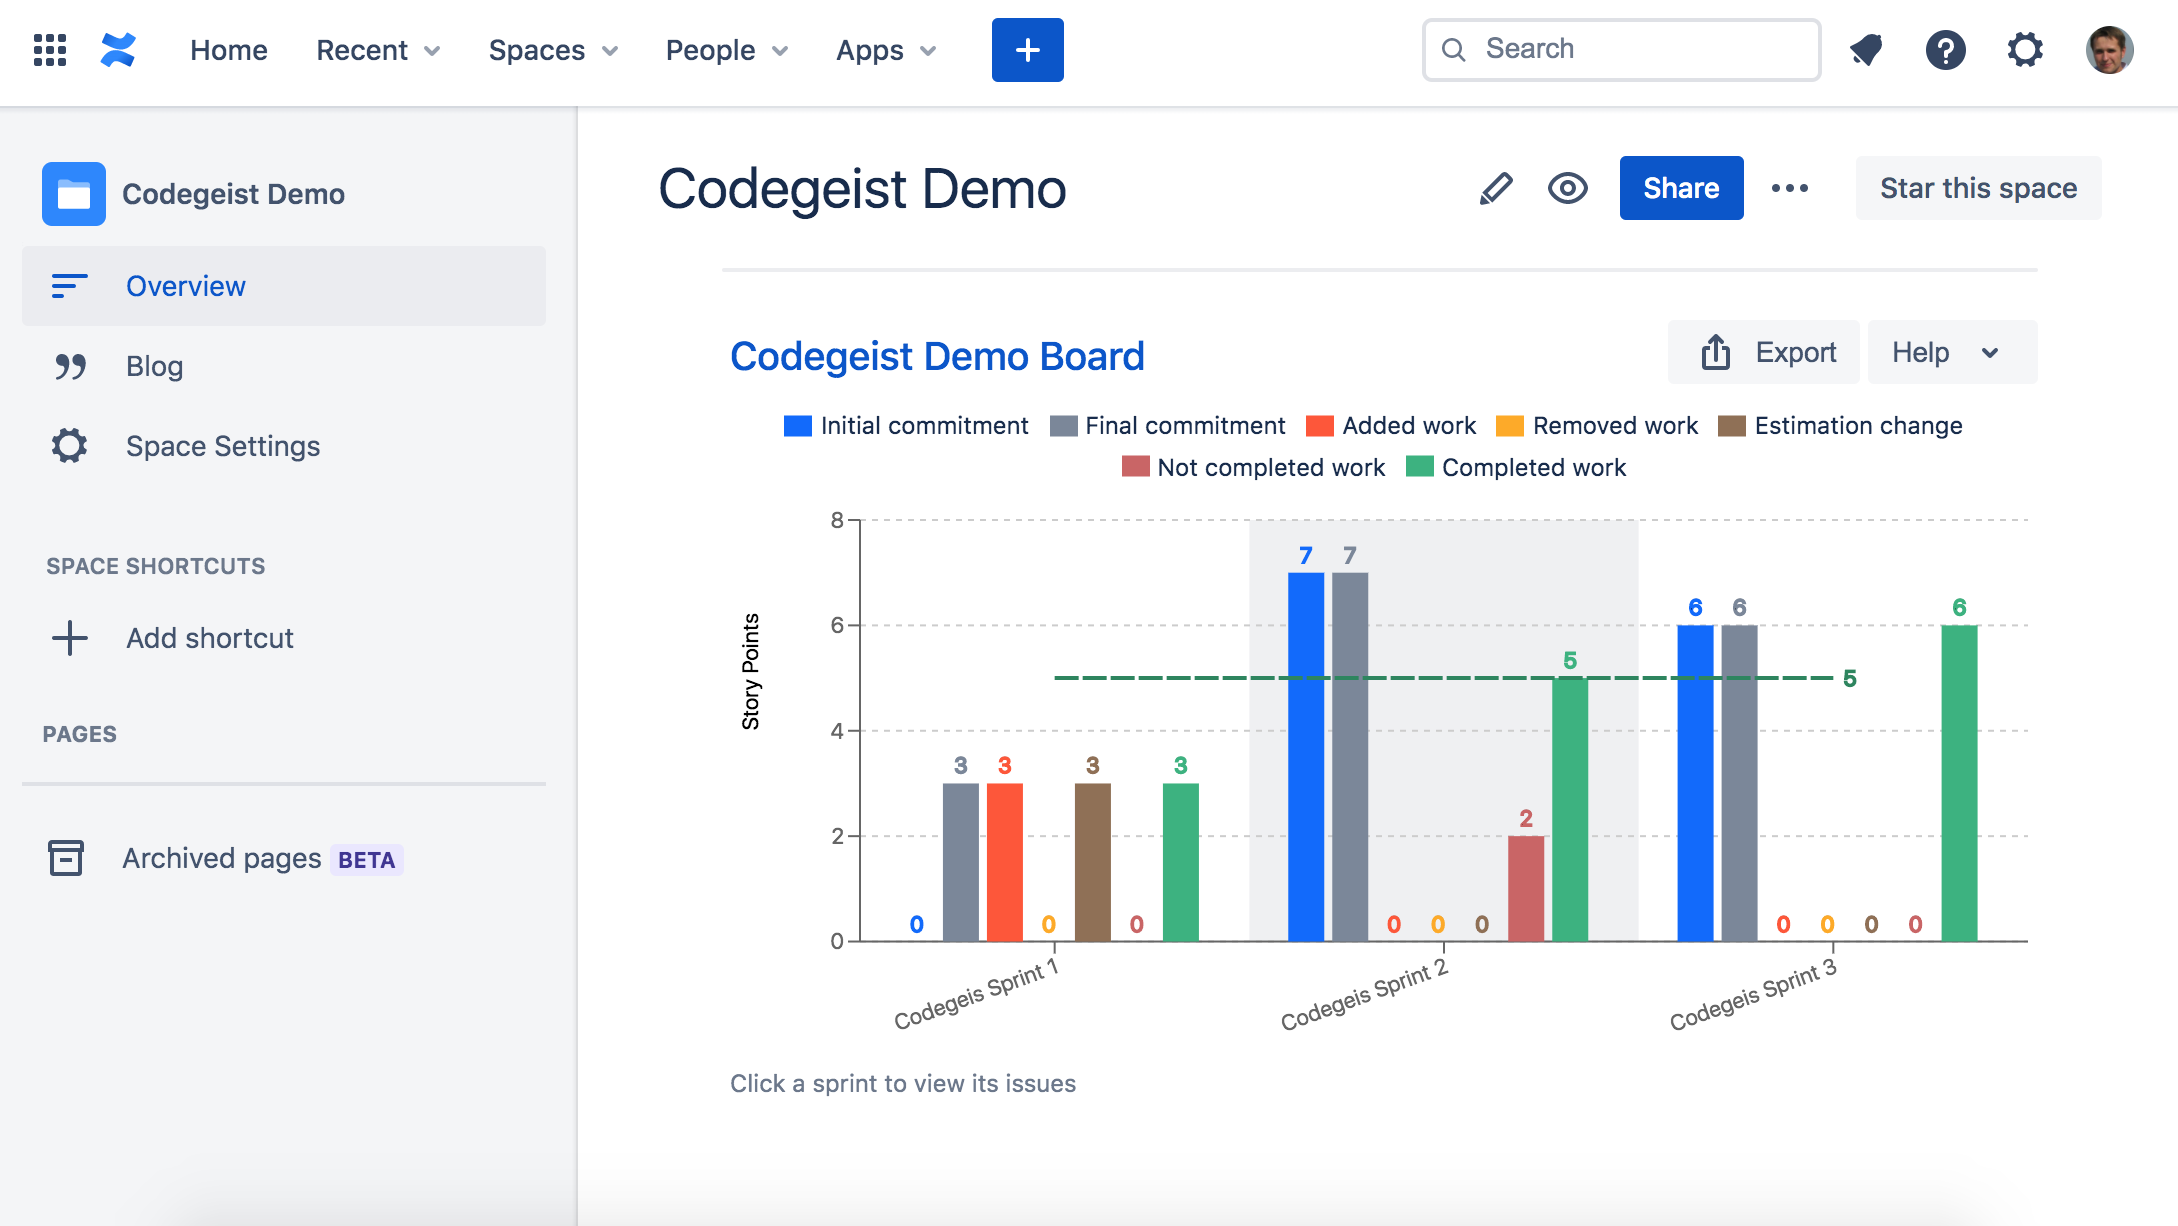Click the Star this space button

1978,188
